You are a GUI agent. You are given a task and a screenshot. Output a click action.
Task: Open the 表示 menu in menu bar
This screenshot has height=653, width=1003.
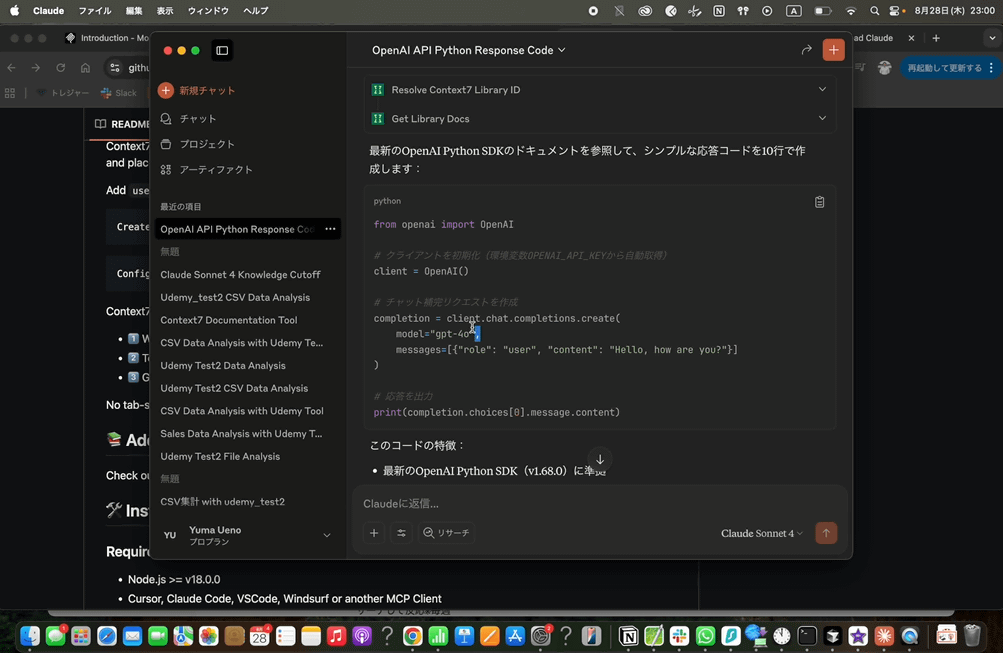click(165, 10)
